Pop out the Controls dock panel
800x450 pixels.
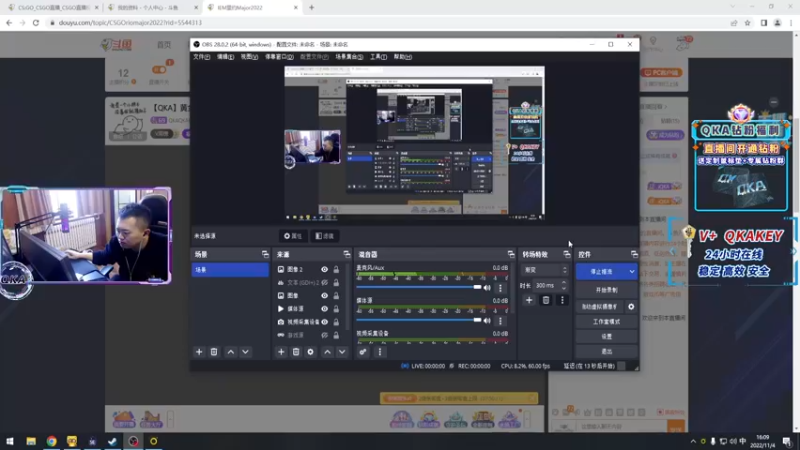(x=634, y=254)
